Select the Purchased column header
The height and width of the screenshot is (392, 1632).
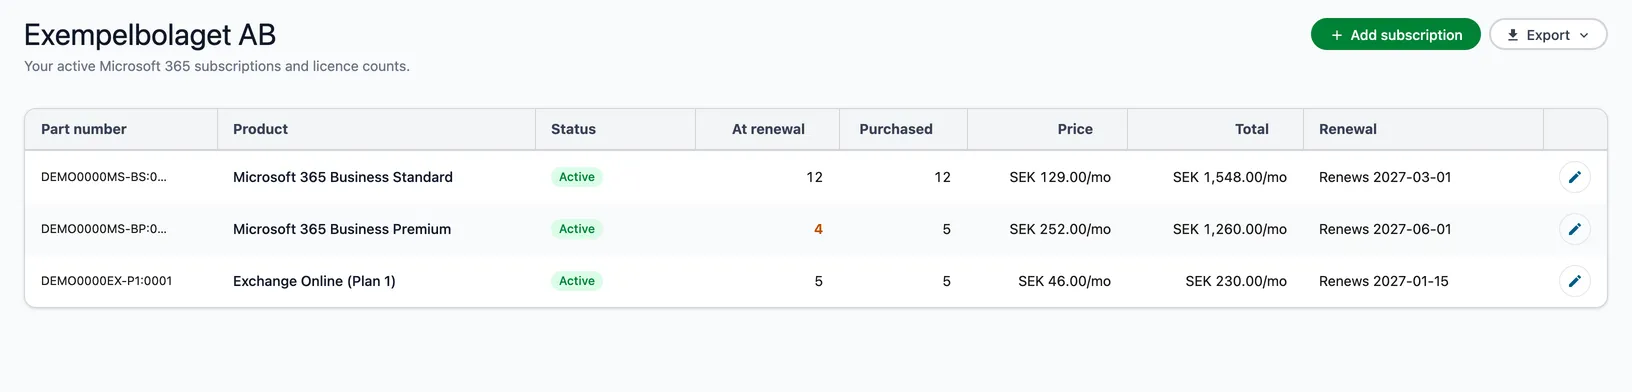point(896,129)
